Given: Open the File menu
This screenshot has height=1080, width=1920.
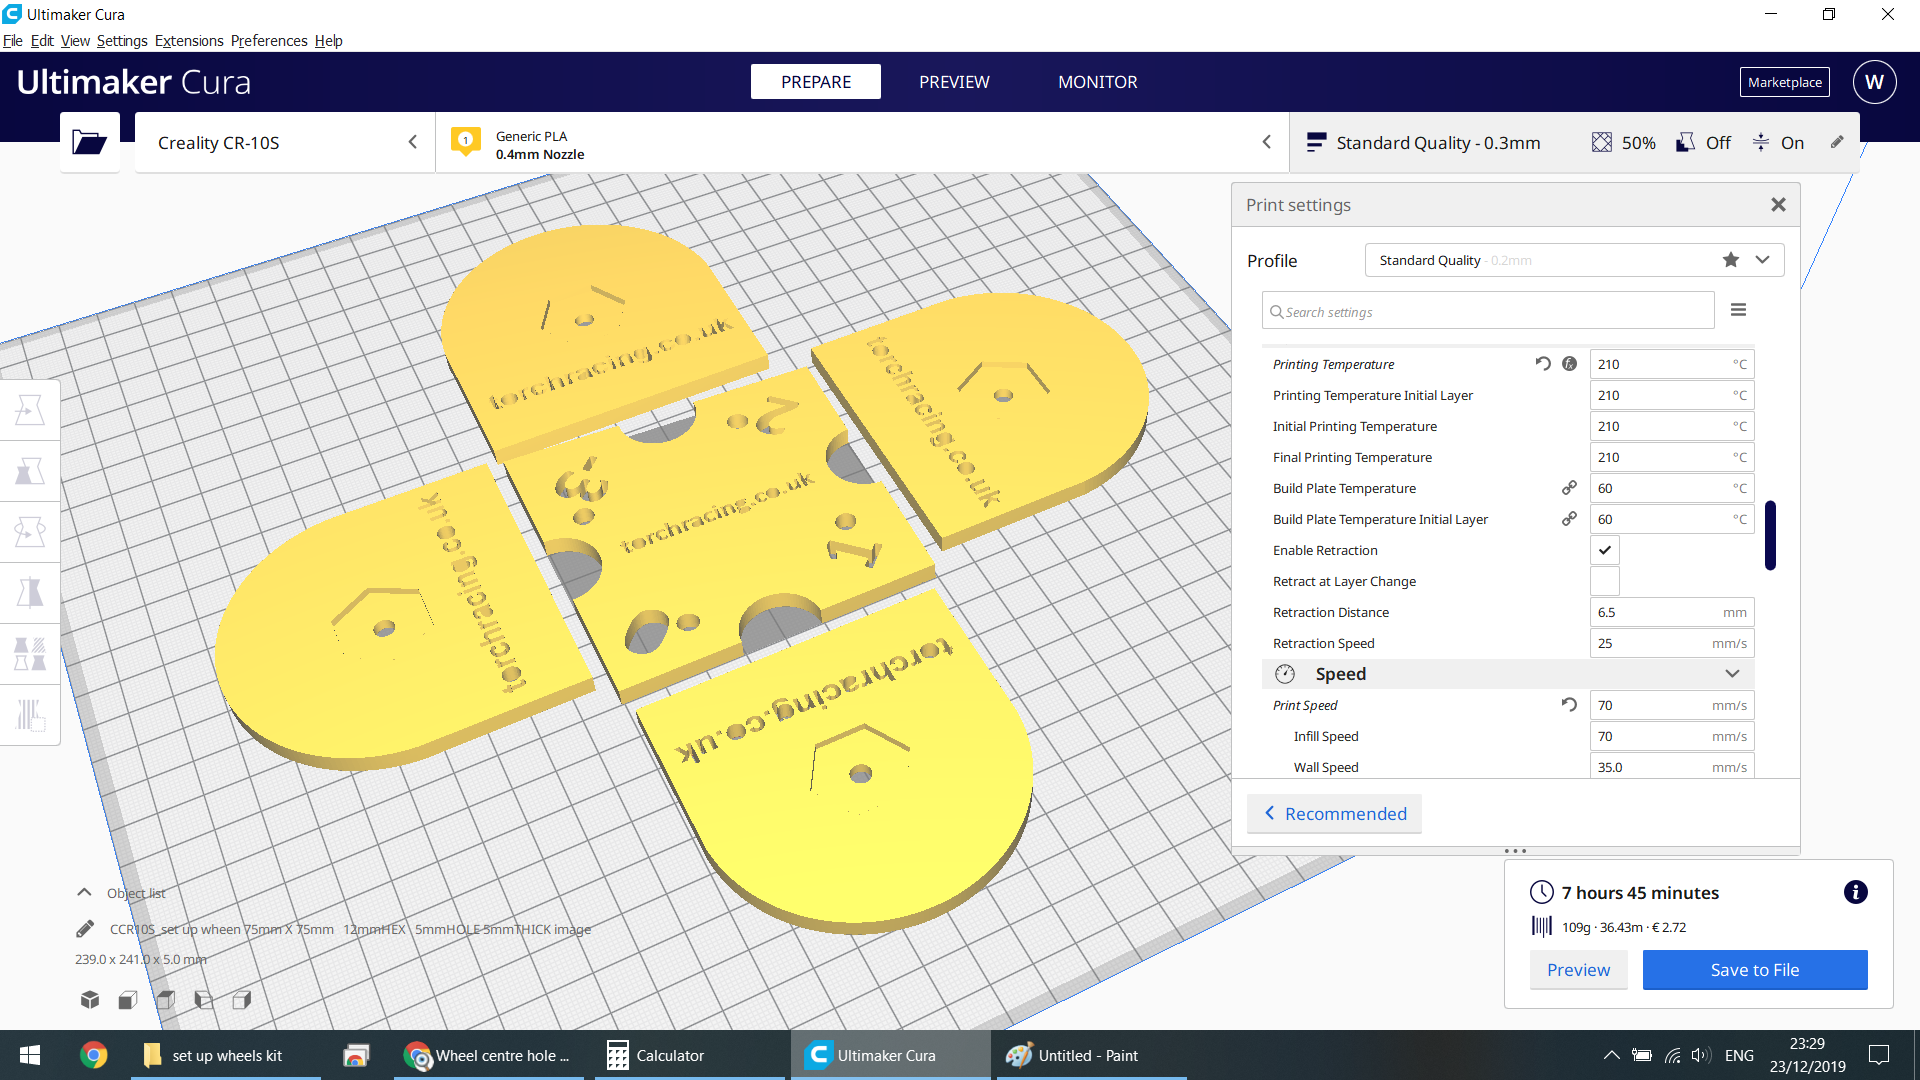Looking at the screenshot, I should click(13, 41).
